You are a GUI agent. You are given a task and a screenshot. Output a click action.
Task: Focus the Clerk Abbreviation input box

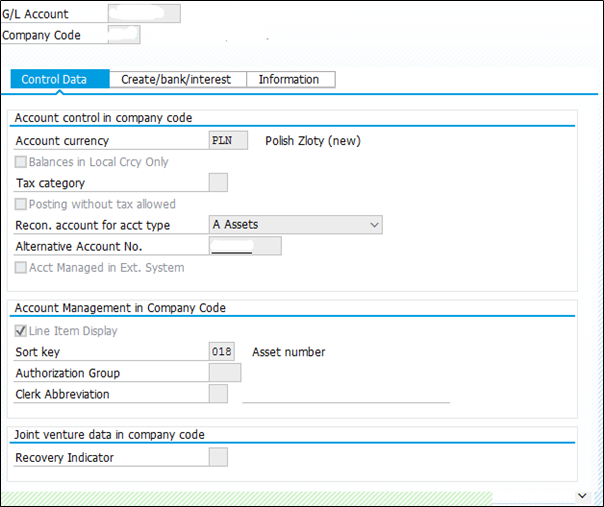tap(218, 394)
